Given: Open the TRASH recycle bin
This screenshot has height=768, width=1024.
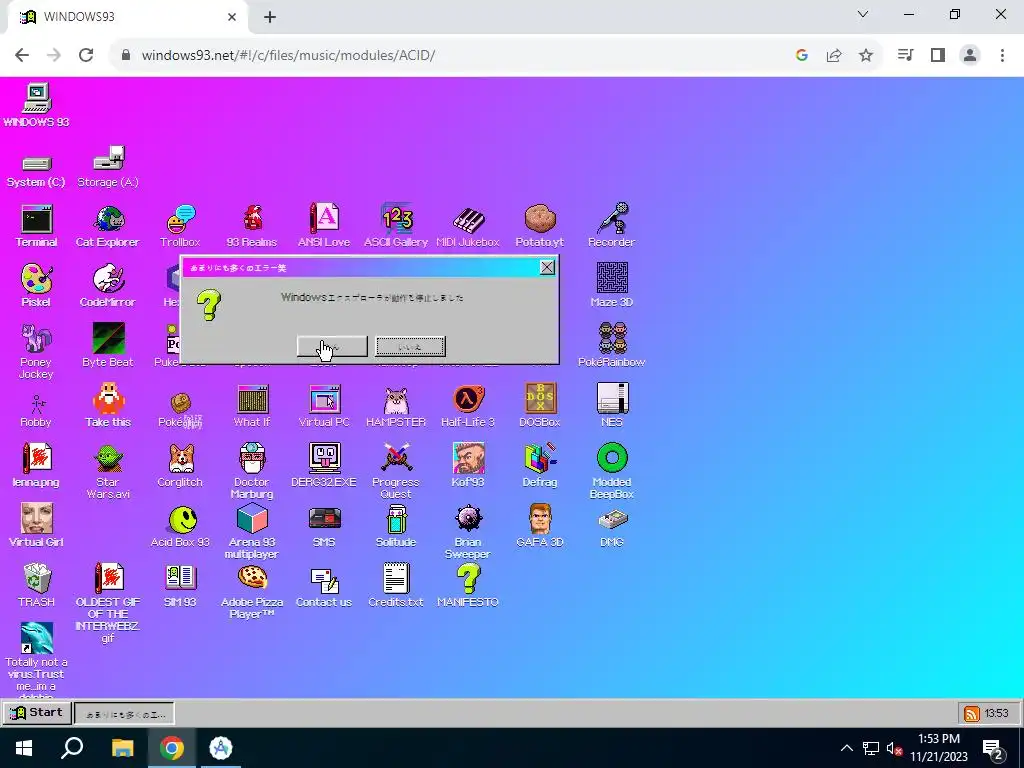Looking at the screenshot, I should click(37, 586).
